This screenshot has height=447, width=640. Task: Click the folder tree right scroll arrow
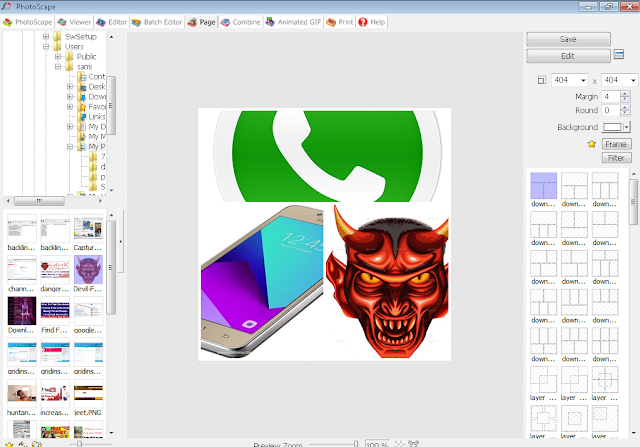click(x=100, y=201)
